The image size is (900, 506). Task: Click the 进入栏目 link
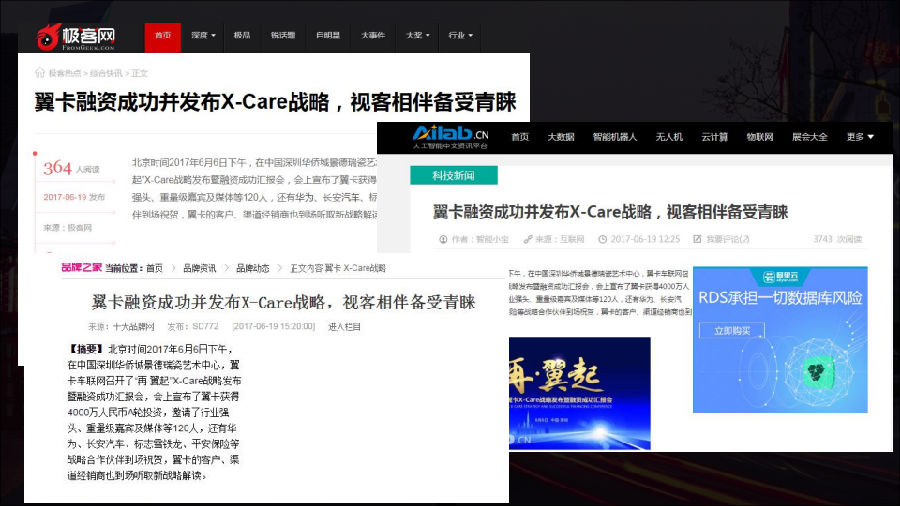click(x=344, y=327)
